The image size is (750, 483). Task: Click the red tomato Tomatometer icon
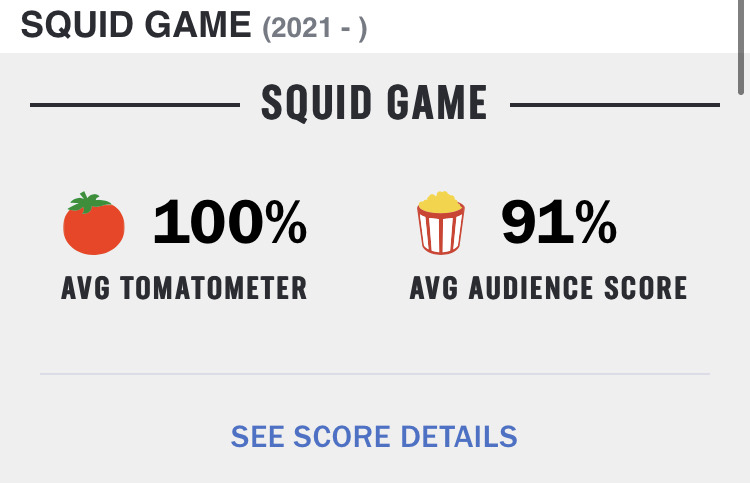coord(94,224)
